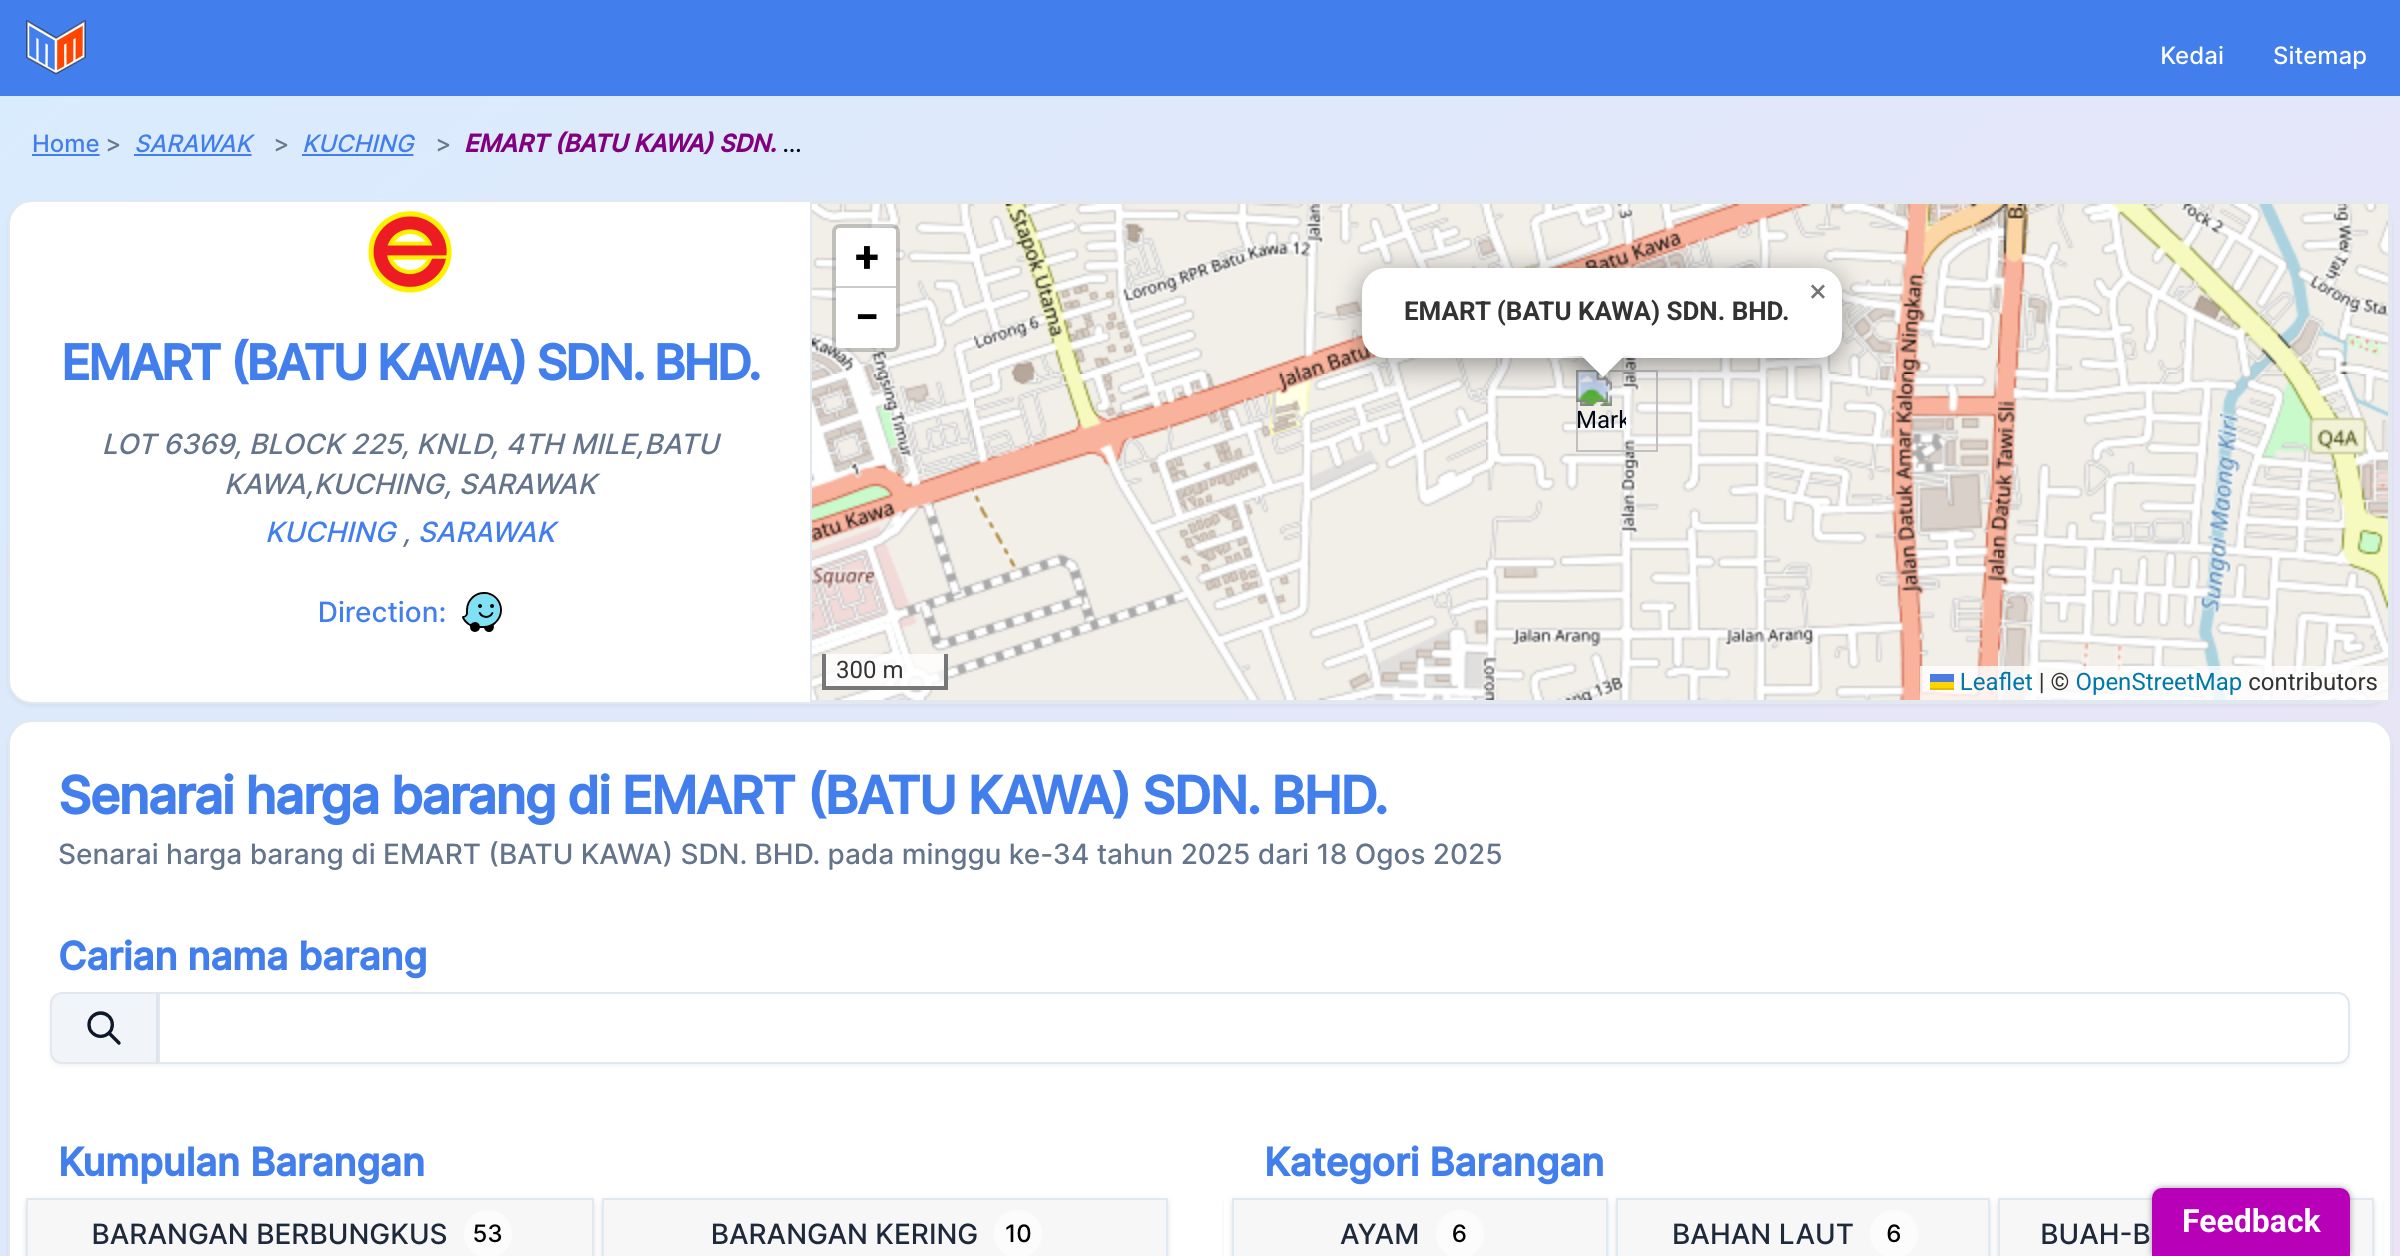This screenshot has width=2400, height=1256.
Task: Click the site logo in header
Action: pos(56,47)
